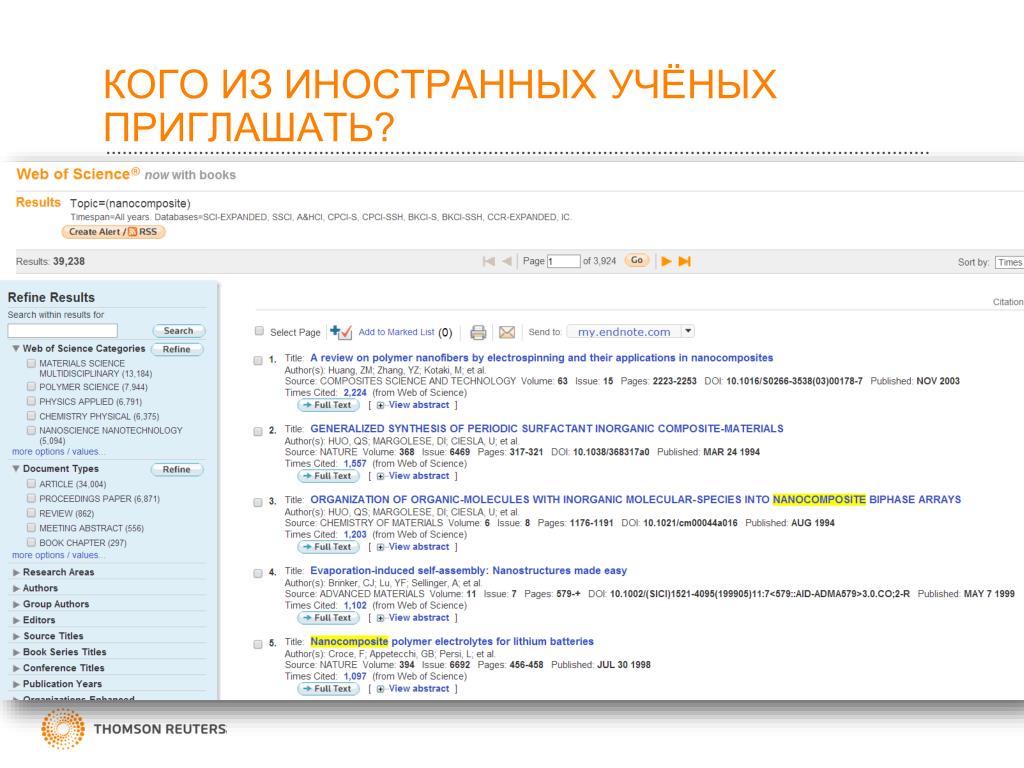Click Refine button for Document Types
Viewport: 1024px width, 768px height.
click(x=177, y=470)
